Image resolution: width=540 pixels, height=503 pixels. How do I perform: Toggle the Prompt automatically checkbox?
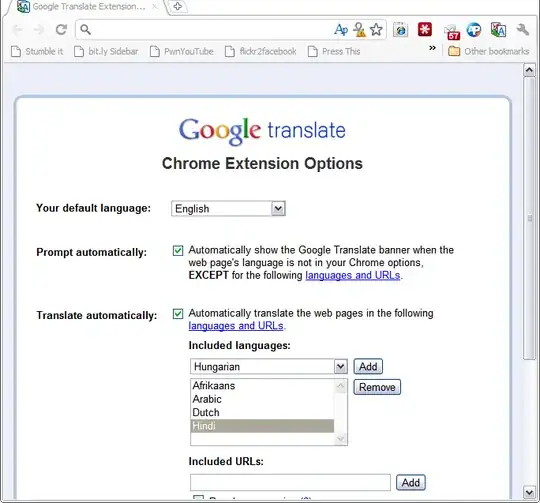point(178,251)
